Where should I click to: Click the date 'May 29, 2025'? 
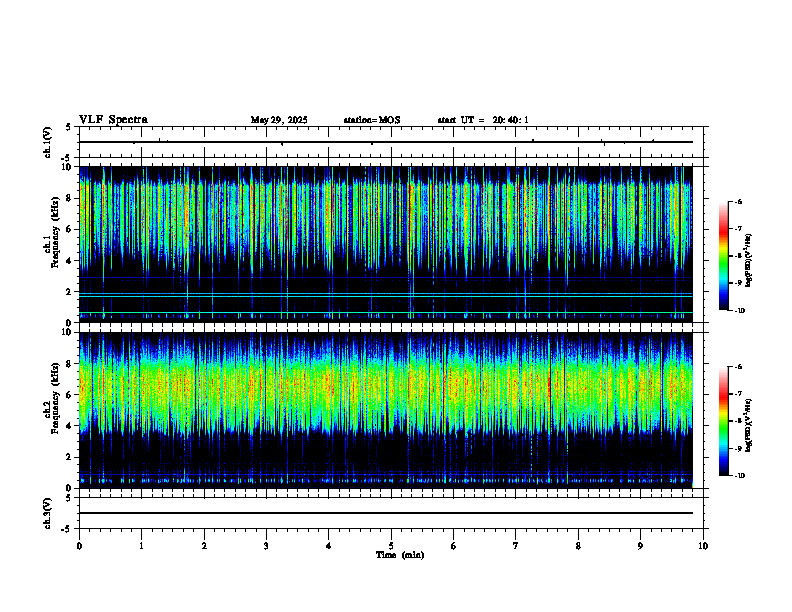click(x=279, y=120)
